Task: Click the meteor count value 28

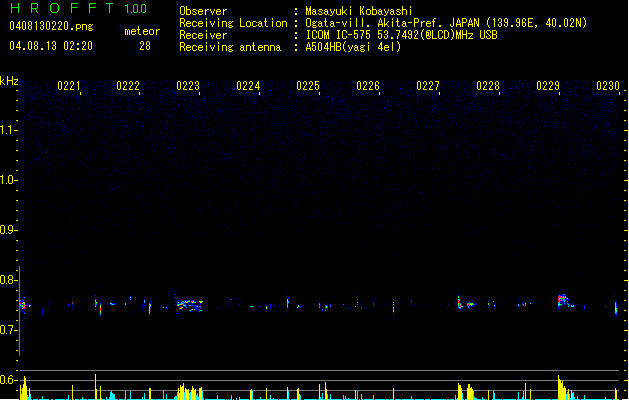Action: [145, 46]
